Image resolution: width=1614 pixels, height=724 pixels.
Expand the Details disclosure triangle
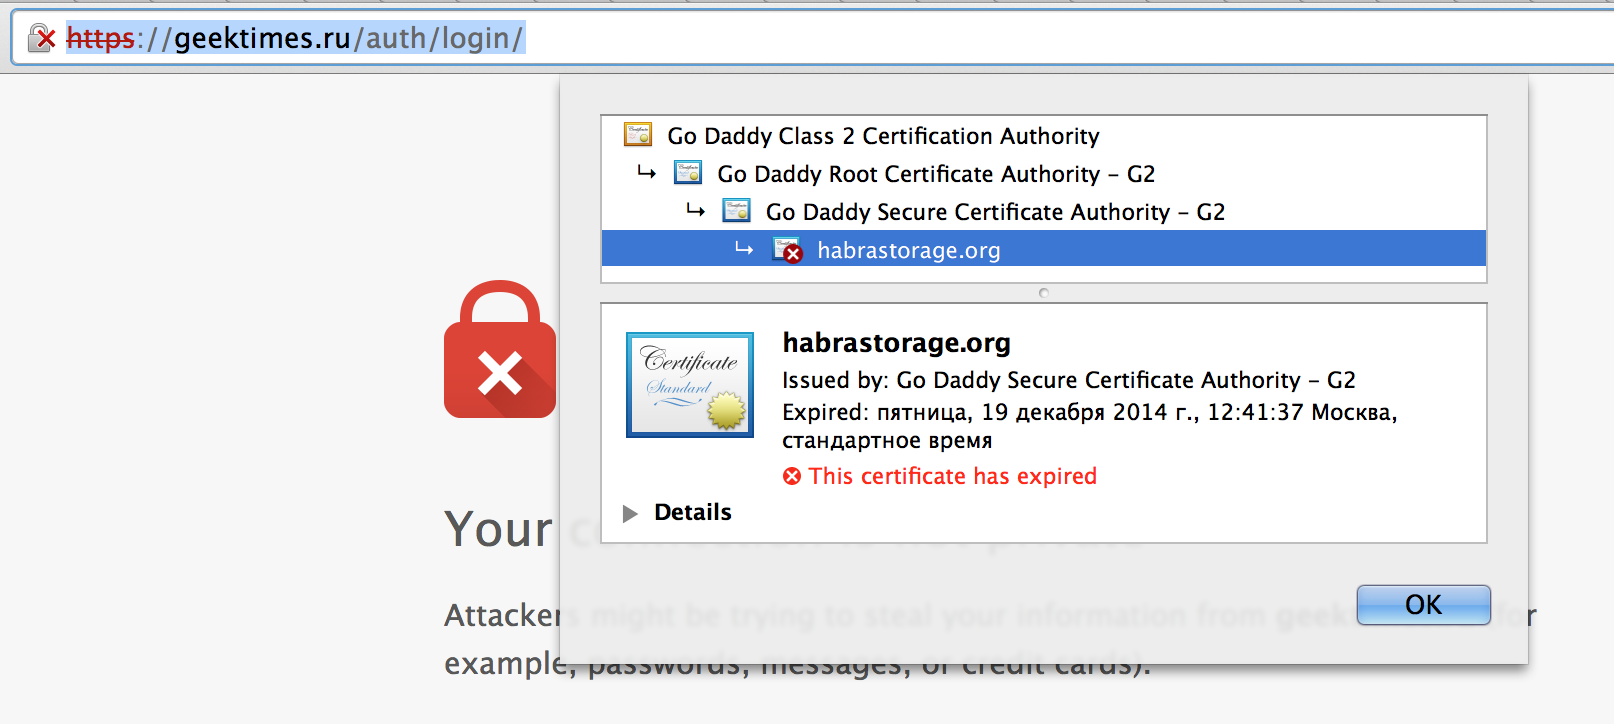pos(630,513)
